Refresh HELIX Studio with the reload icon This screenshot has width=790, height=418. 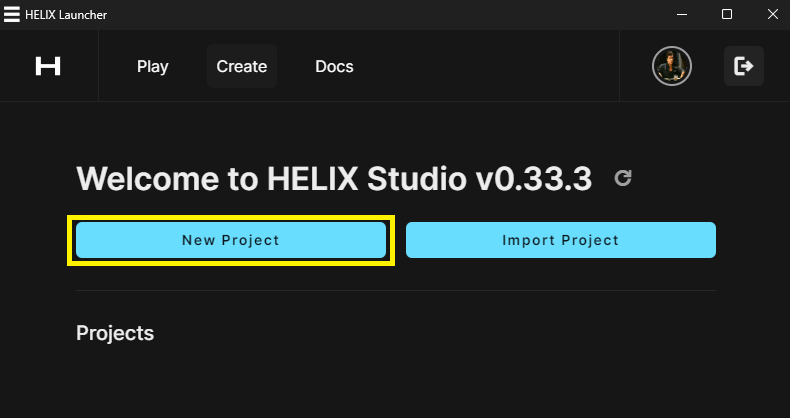click(x=623, y=179)
